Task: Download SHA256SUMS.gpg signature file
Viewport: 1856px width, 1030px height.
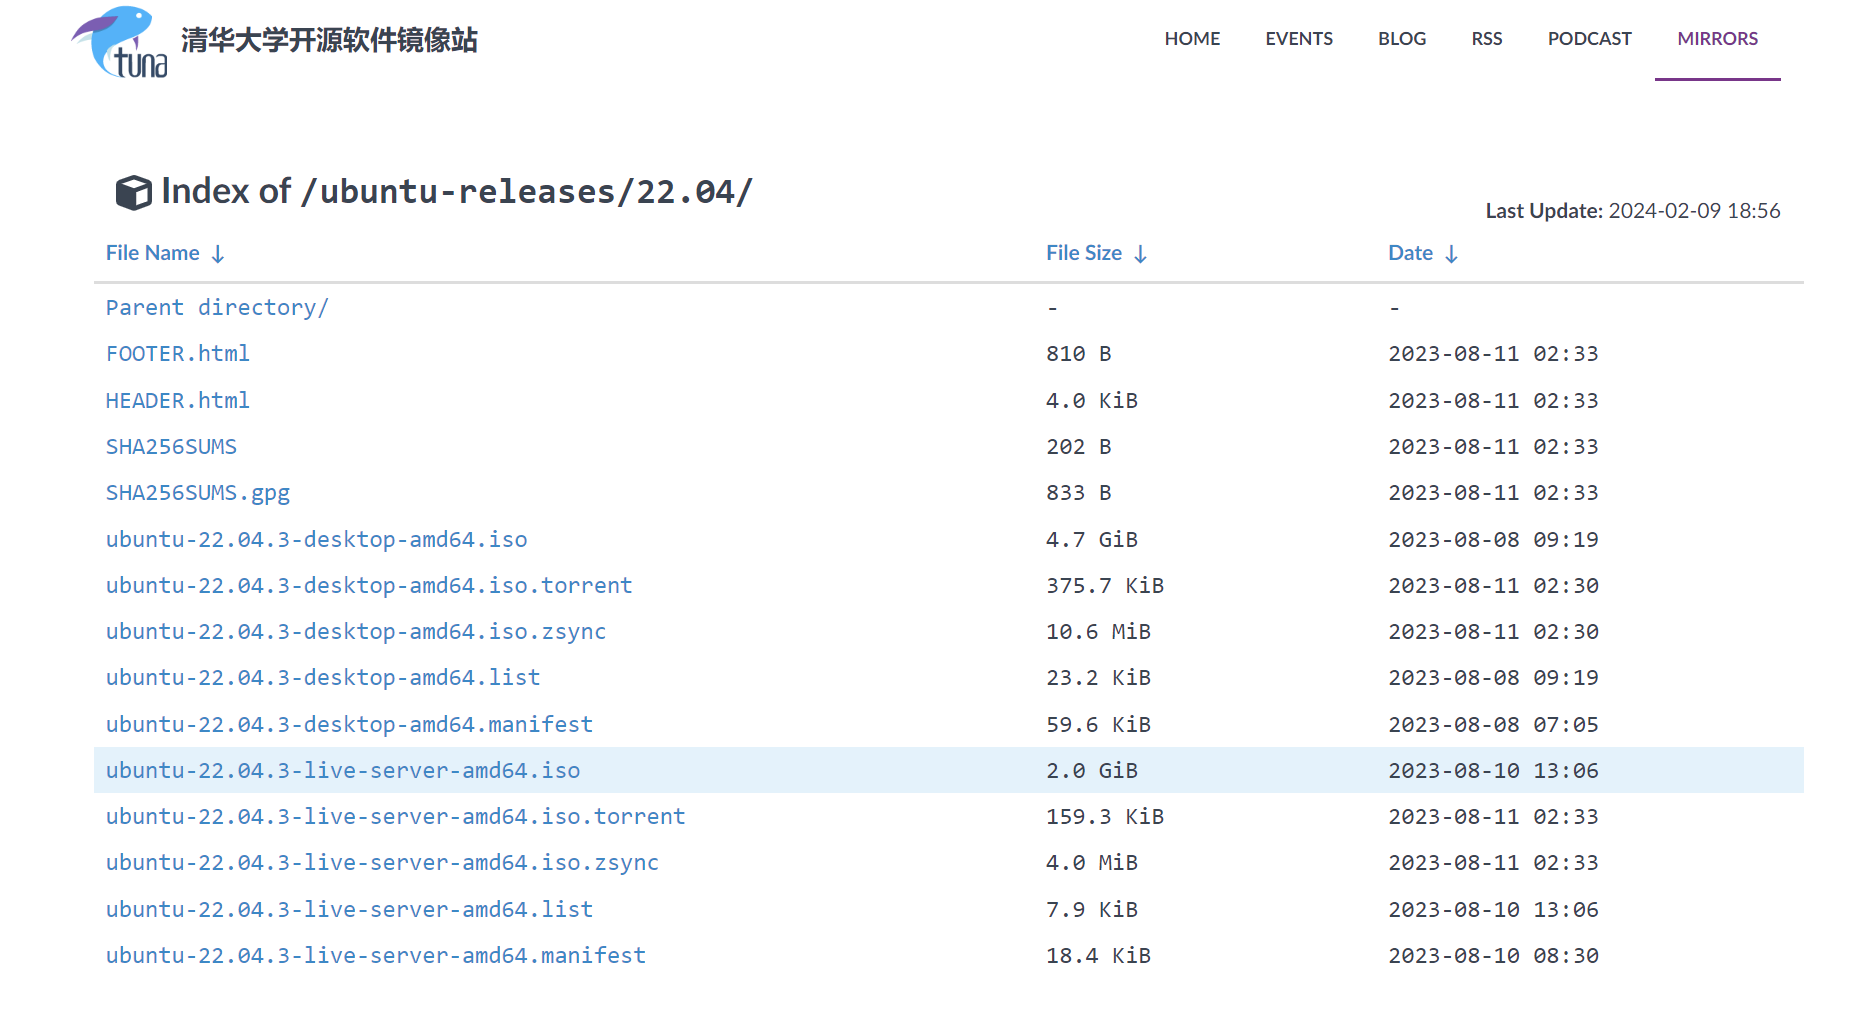Action: pos(198,493)
